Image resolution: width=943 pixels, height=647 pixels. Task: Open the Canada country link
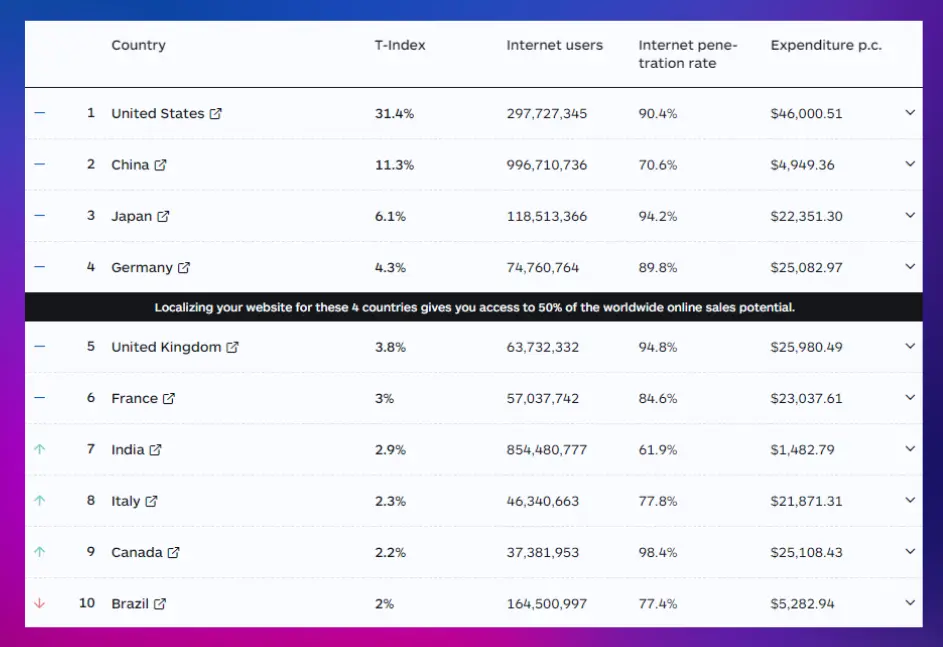click(x=136, y=552)
